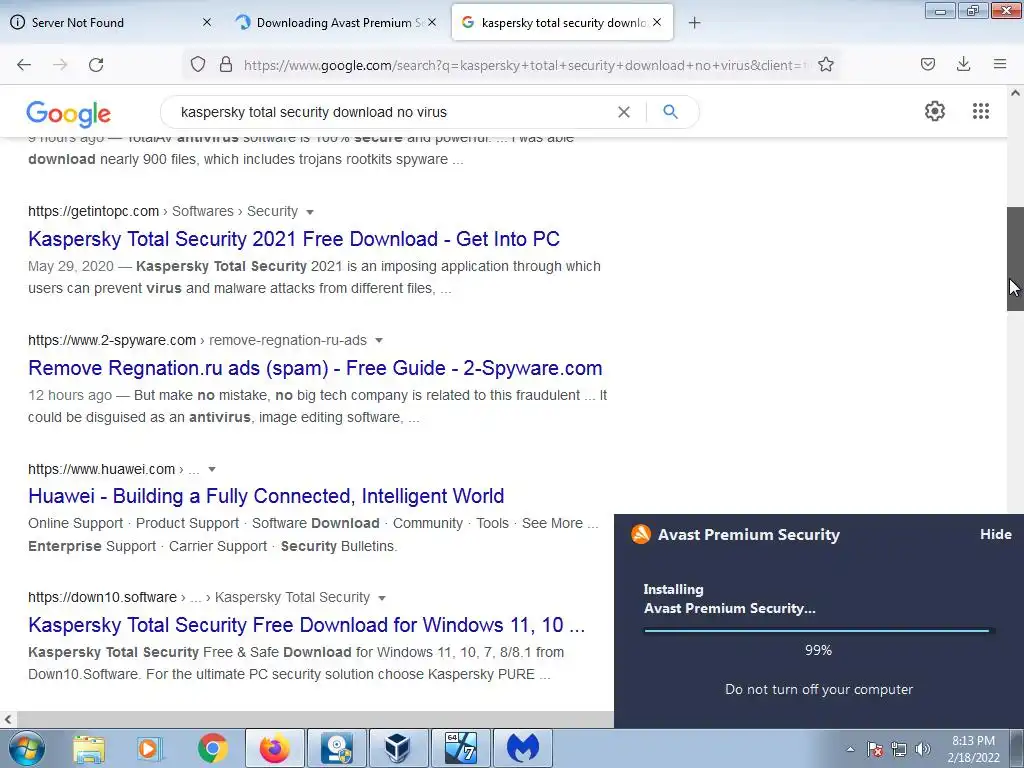The width and height of the screenshot is (1024, 768).
Task: Expand the huawei.com result options arrow
Action: tap(212, 470)
